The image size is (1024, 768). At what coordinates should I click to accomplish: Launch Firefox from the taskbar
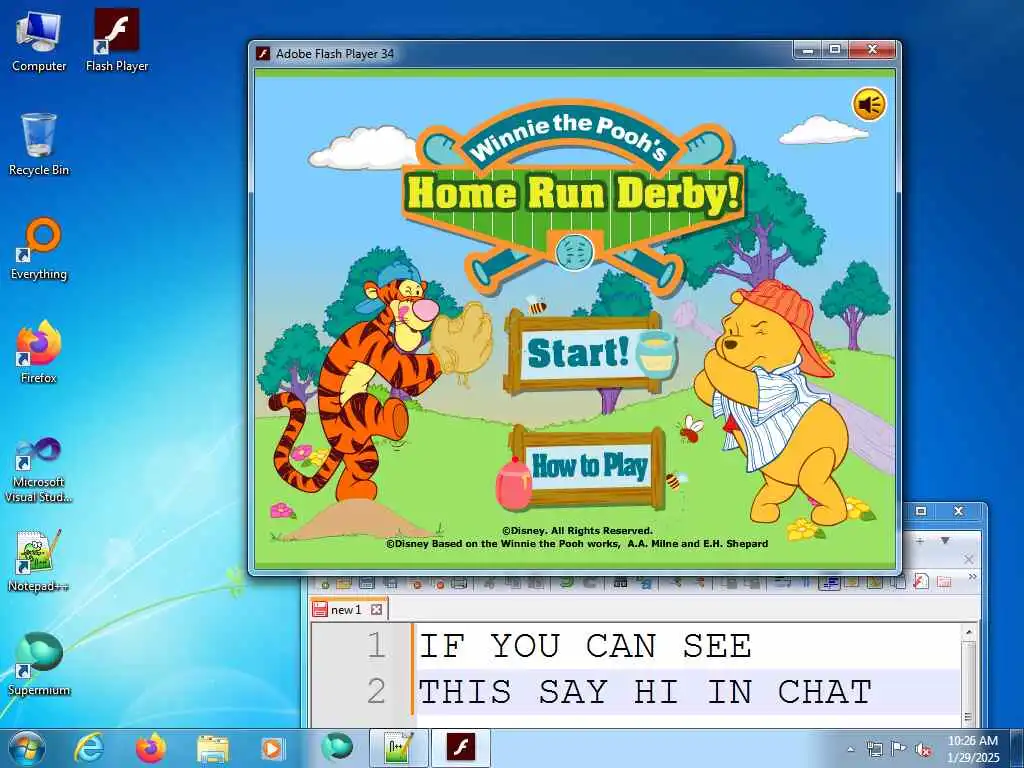[x=151, y=748]
